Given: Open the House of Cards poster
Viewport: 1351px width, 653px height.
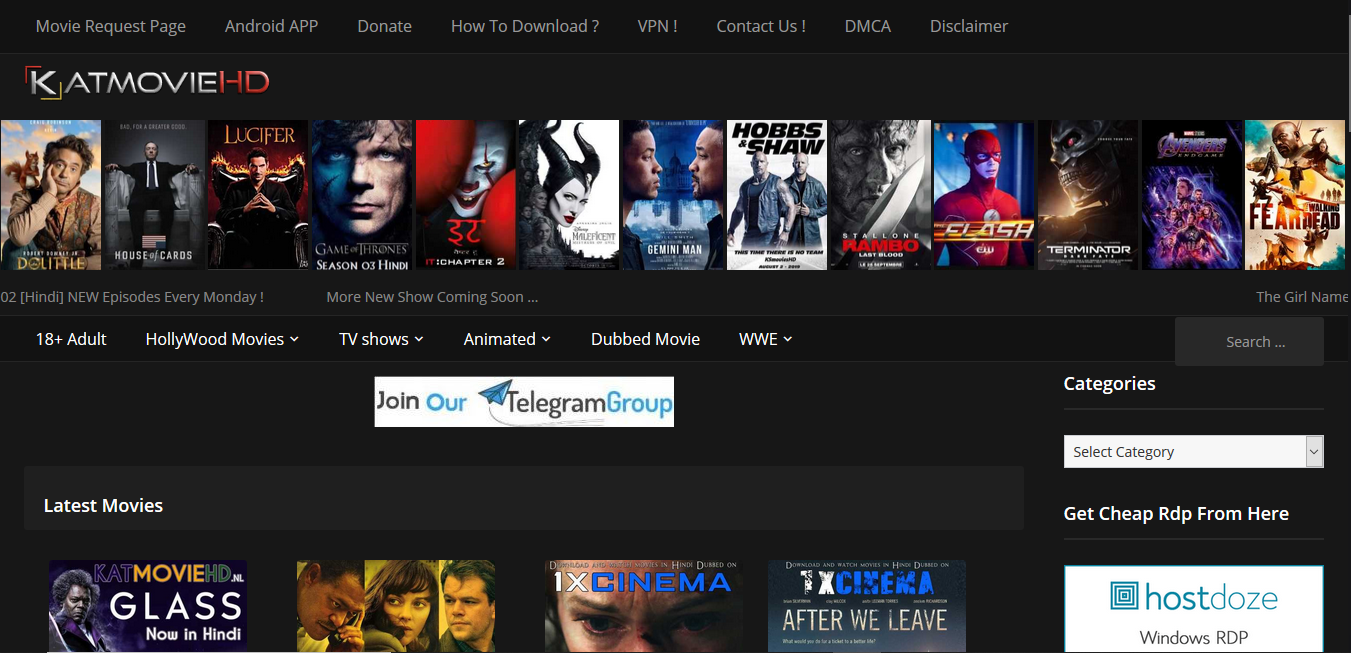Looking at the screenshot, I should [154, 195].
